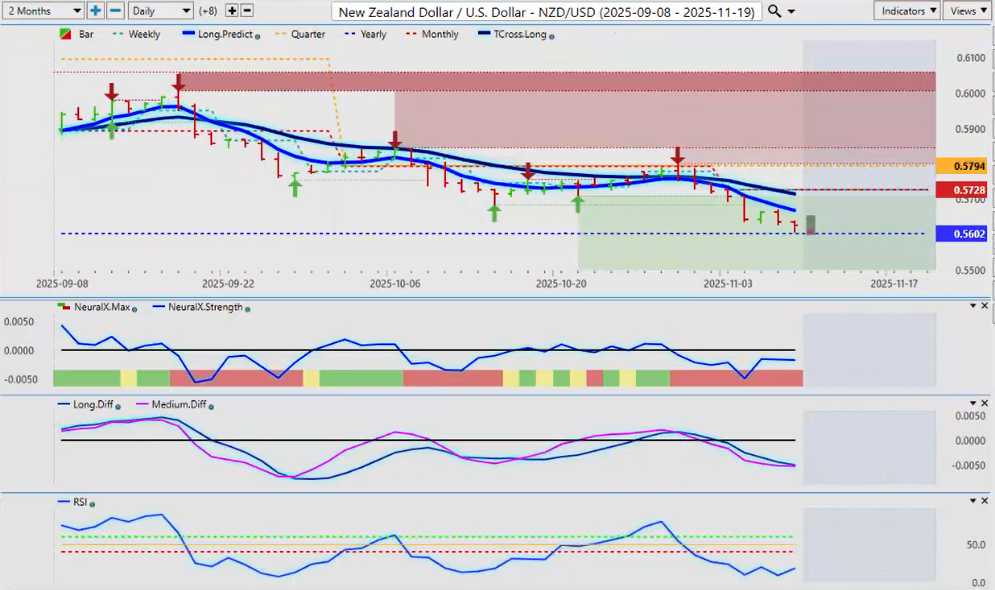Open the Daily interval dropdown

[x=161, y=11]
